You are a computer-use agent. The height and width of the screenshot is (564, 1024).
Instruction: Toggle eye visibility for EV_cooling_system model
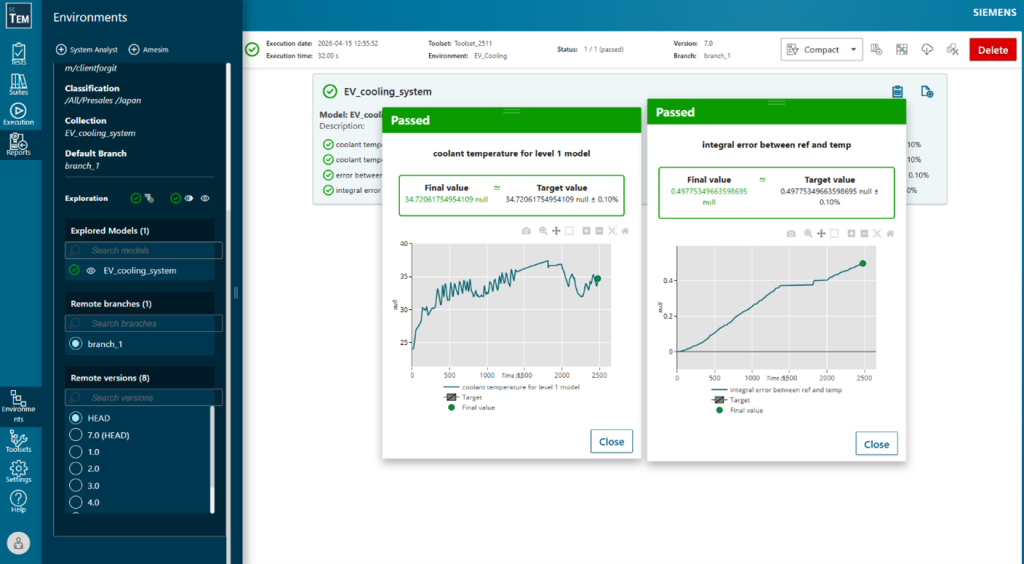point(91,271)
